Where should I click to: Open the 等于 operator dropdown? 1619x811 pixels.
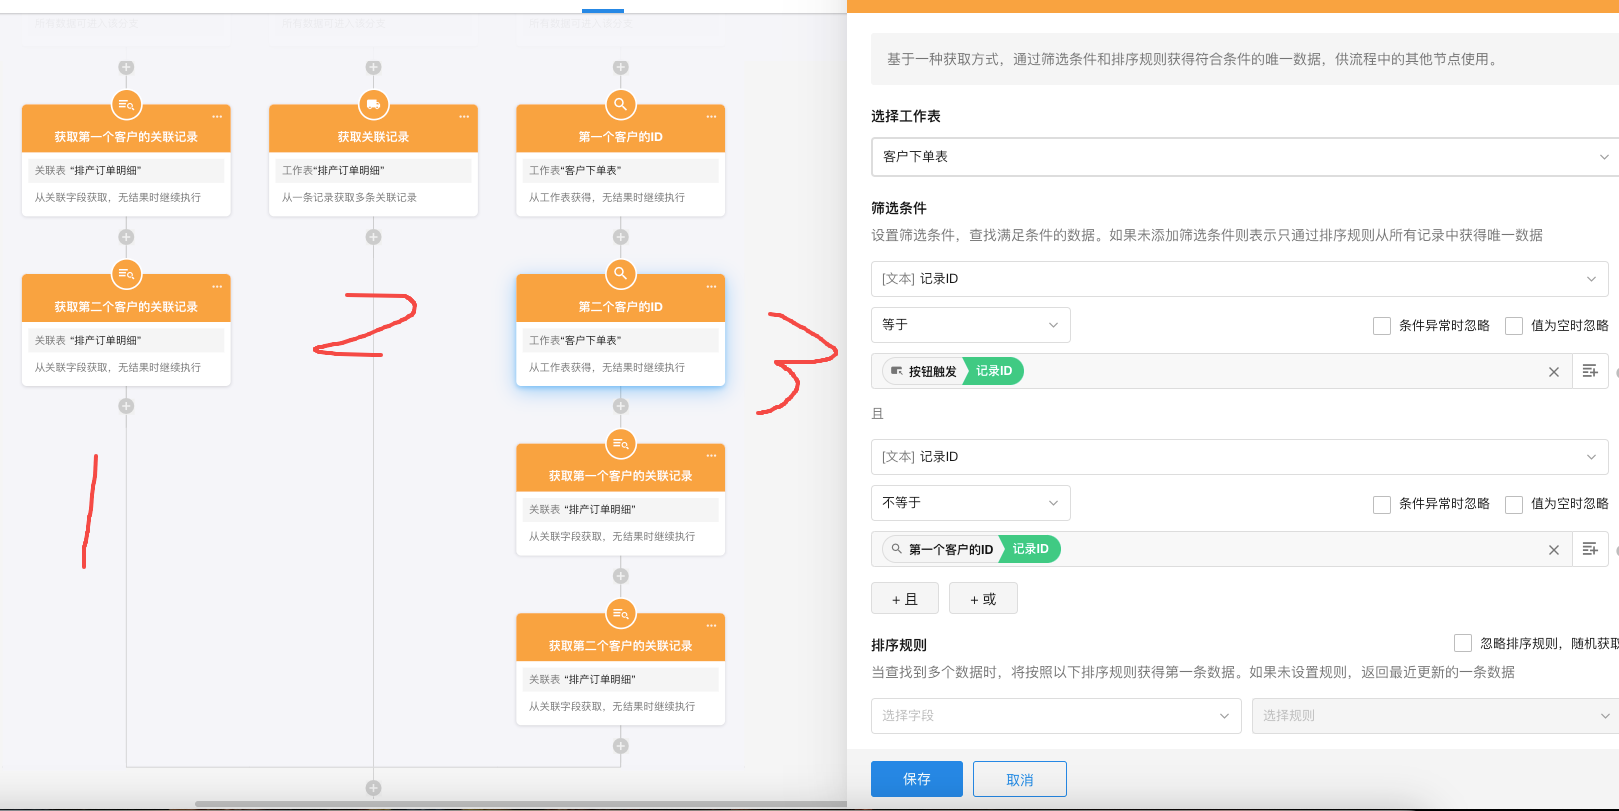(970, 325)
